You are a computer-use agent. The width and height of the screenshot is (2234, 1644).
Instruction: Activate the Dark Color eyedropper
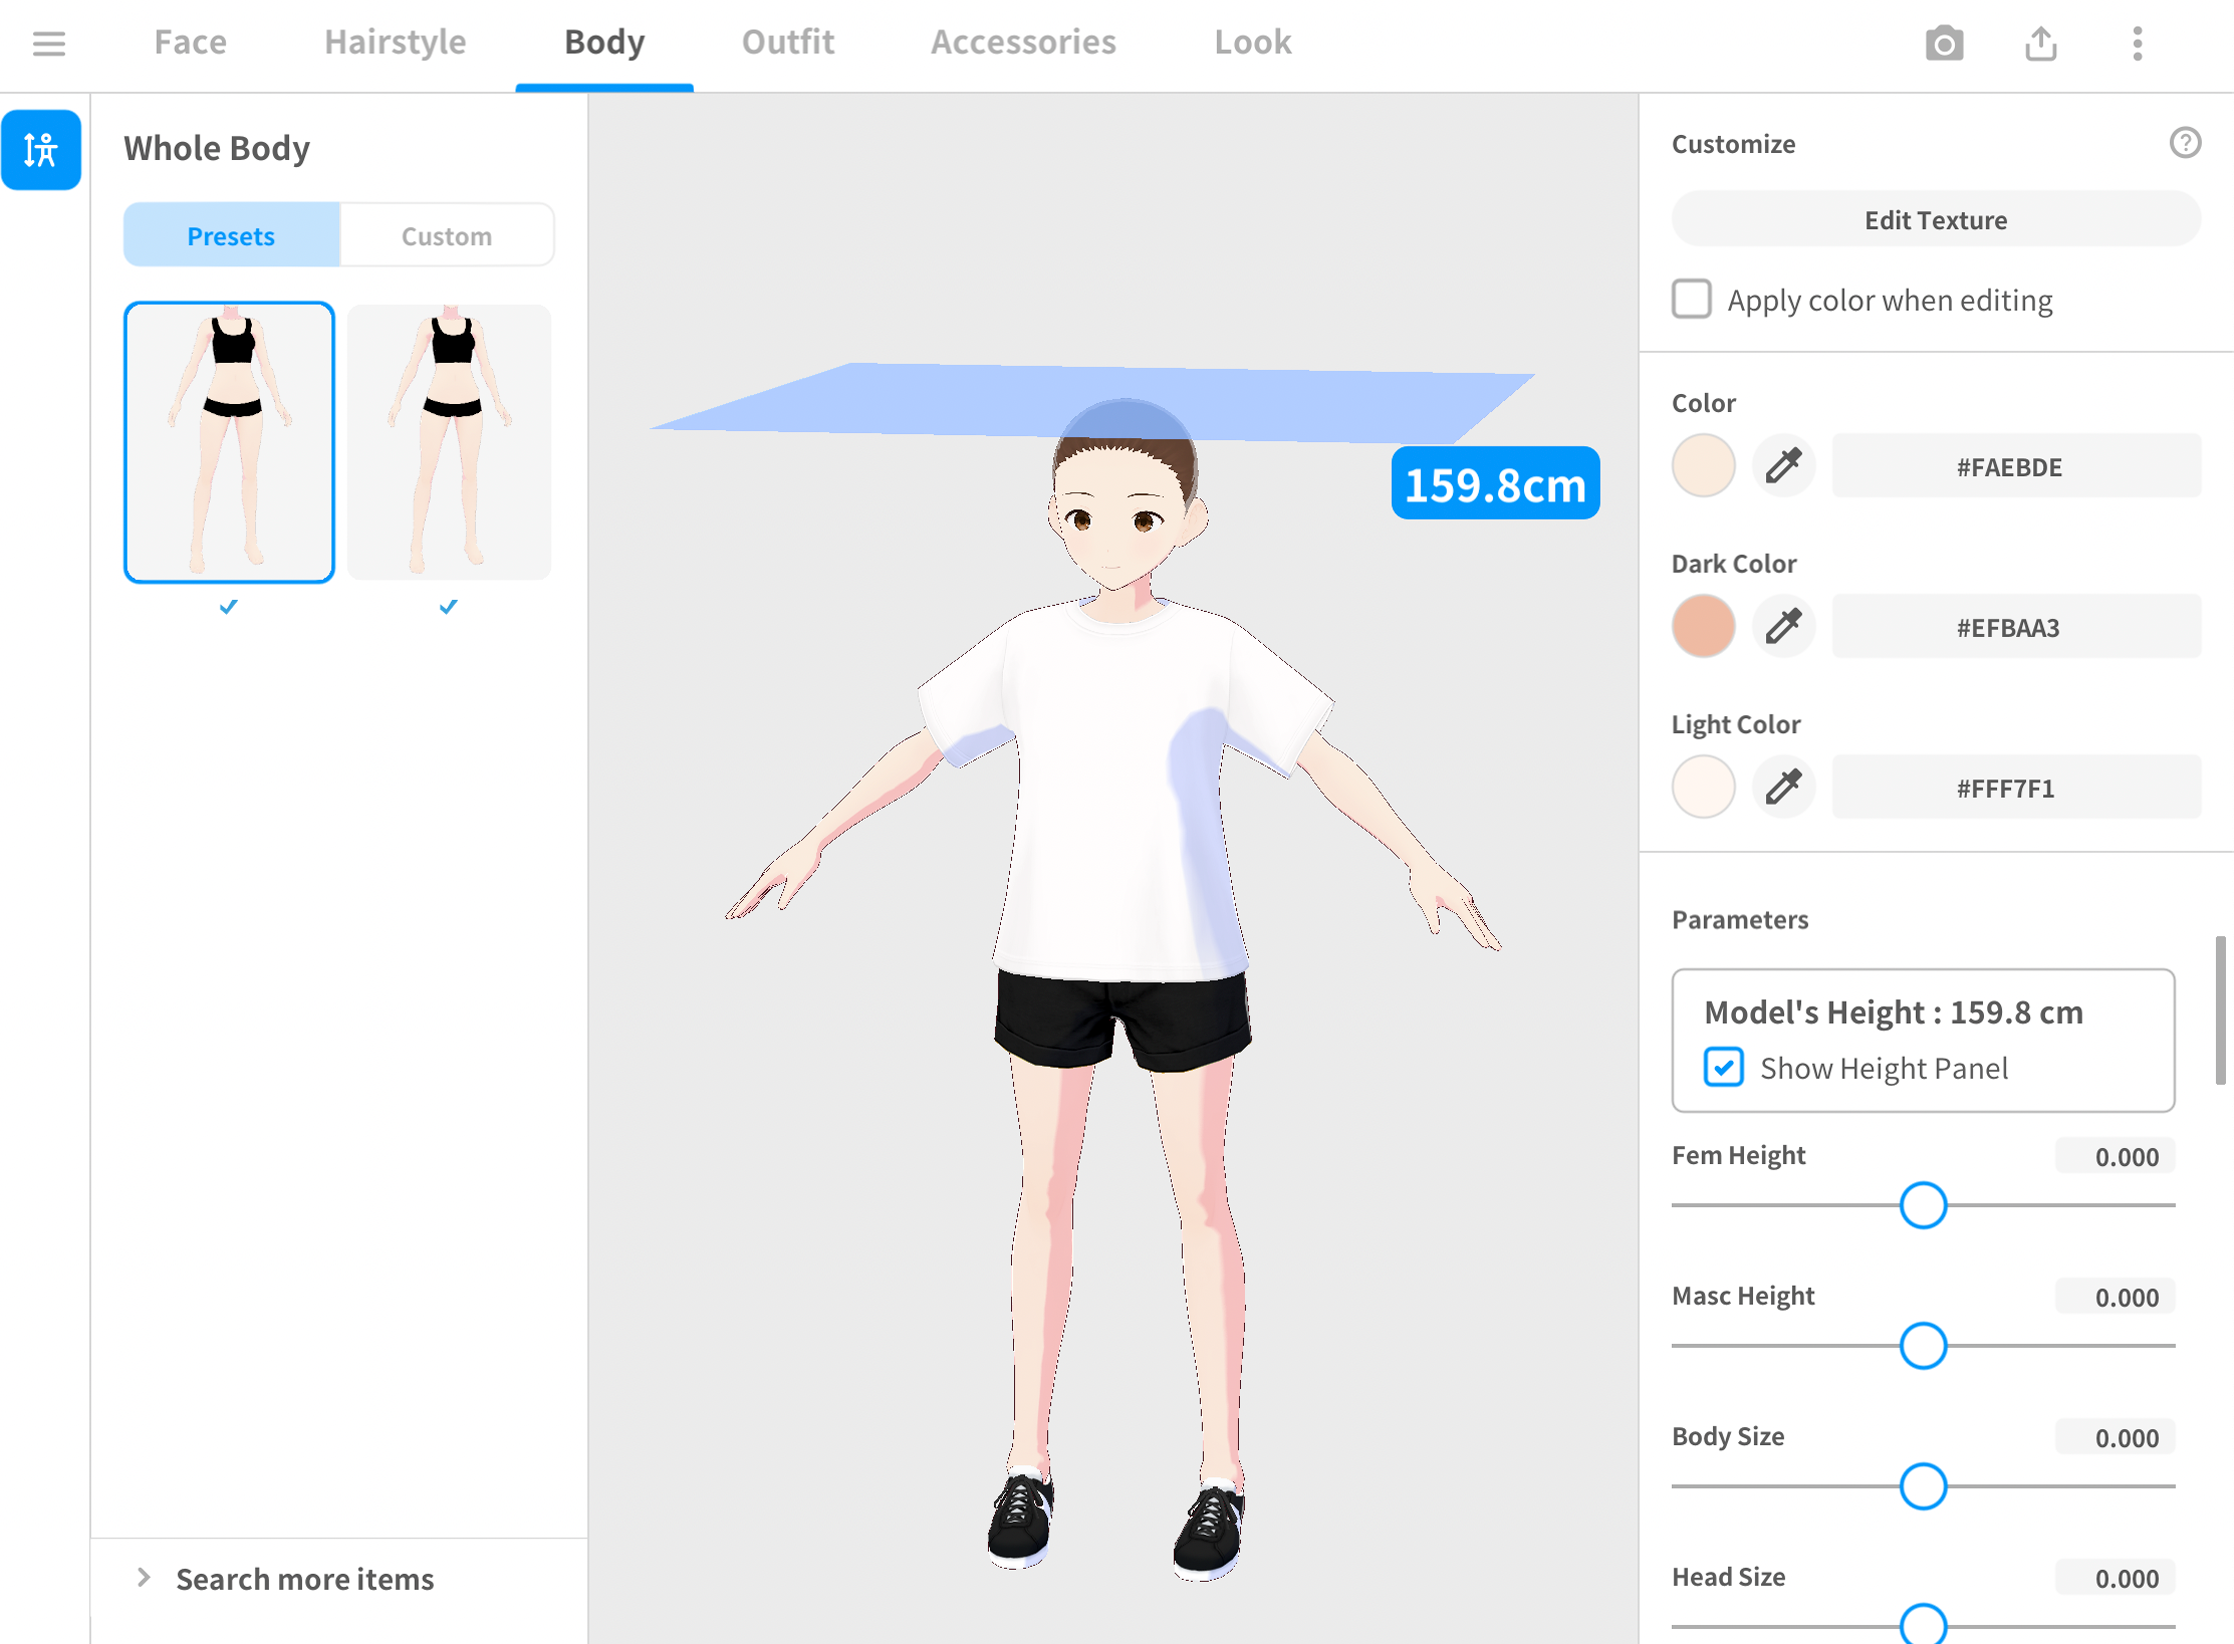[x=1783, y=626]
